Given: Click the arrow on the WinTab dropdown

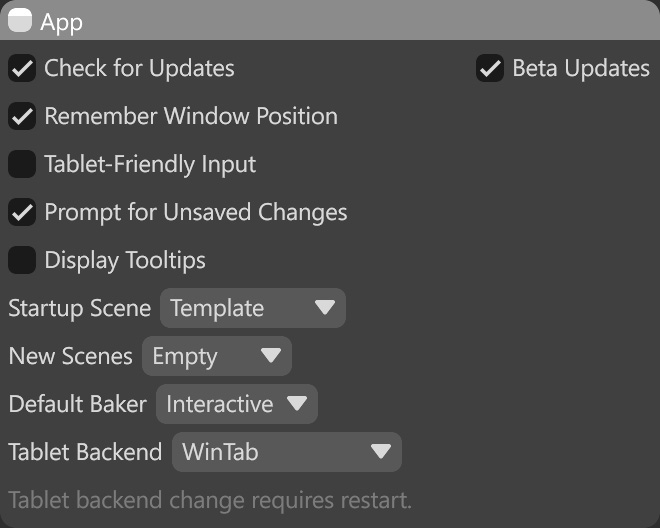Looking at the screenshot, I should [x=380, y=453].
